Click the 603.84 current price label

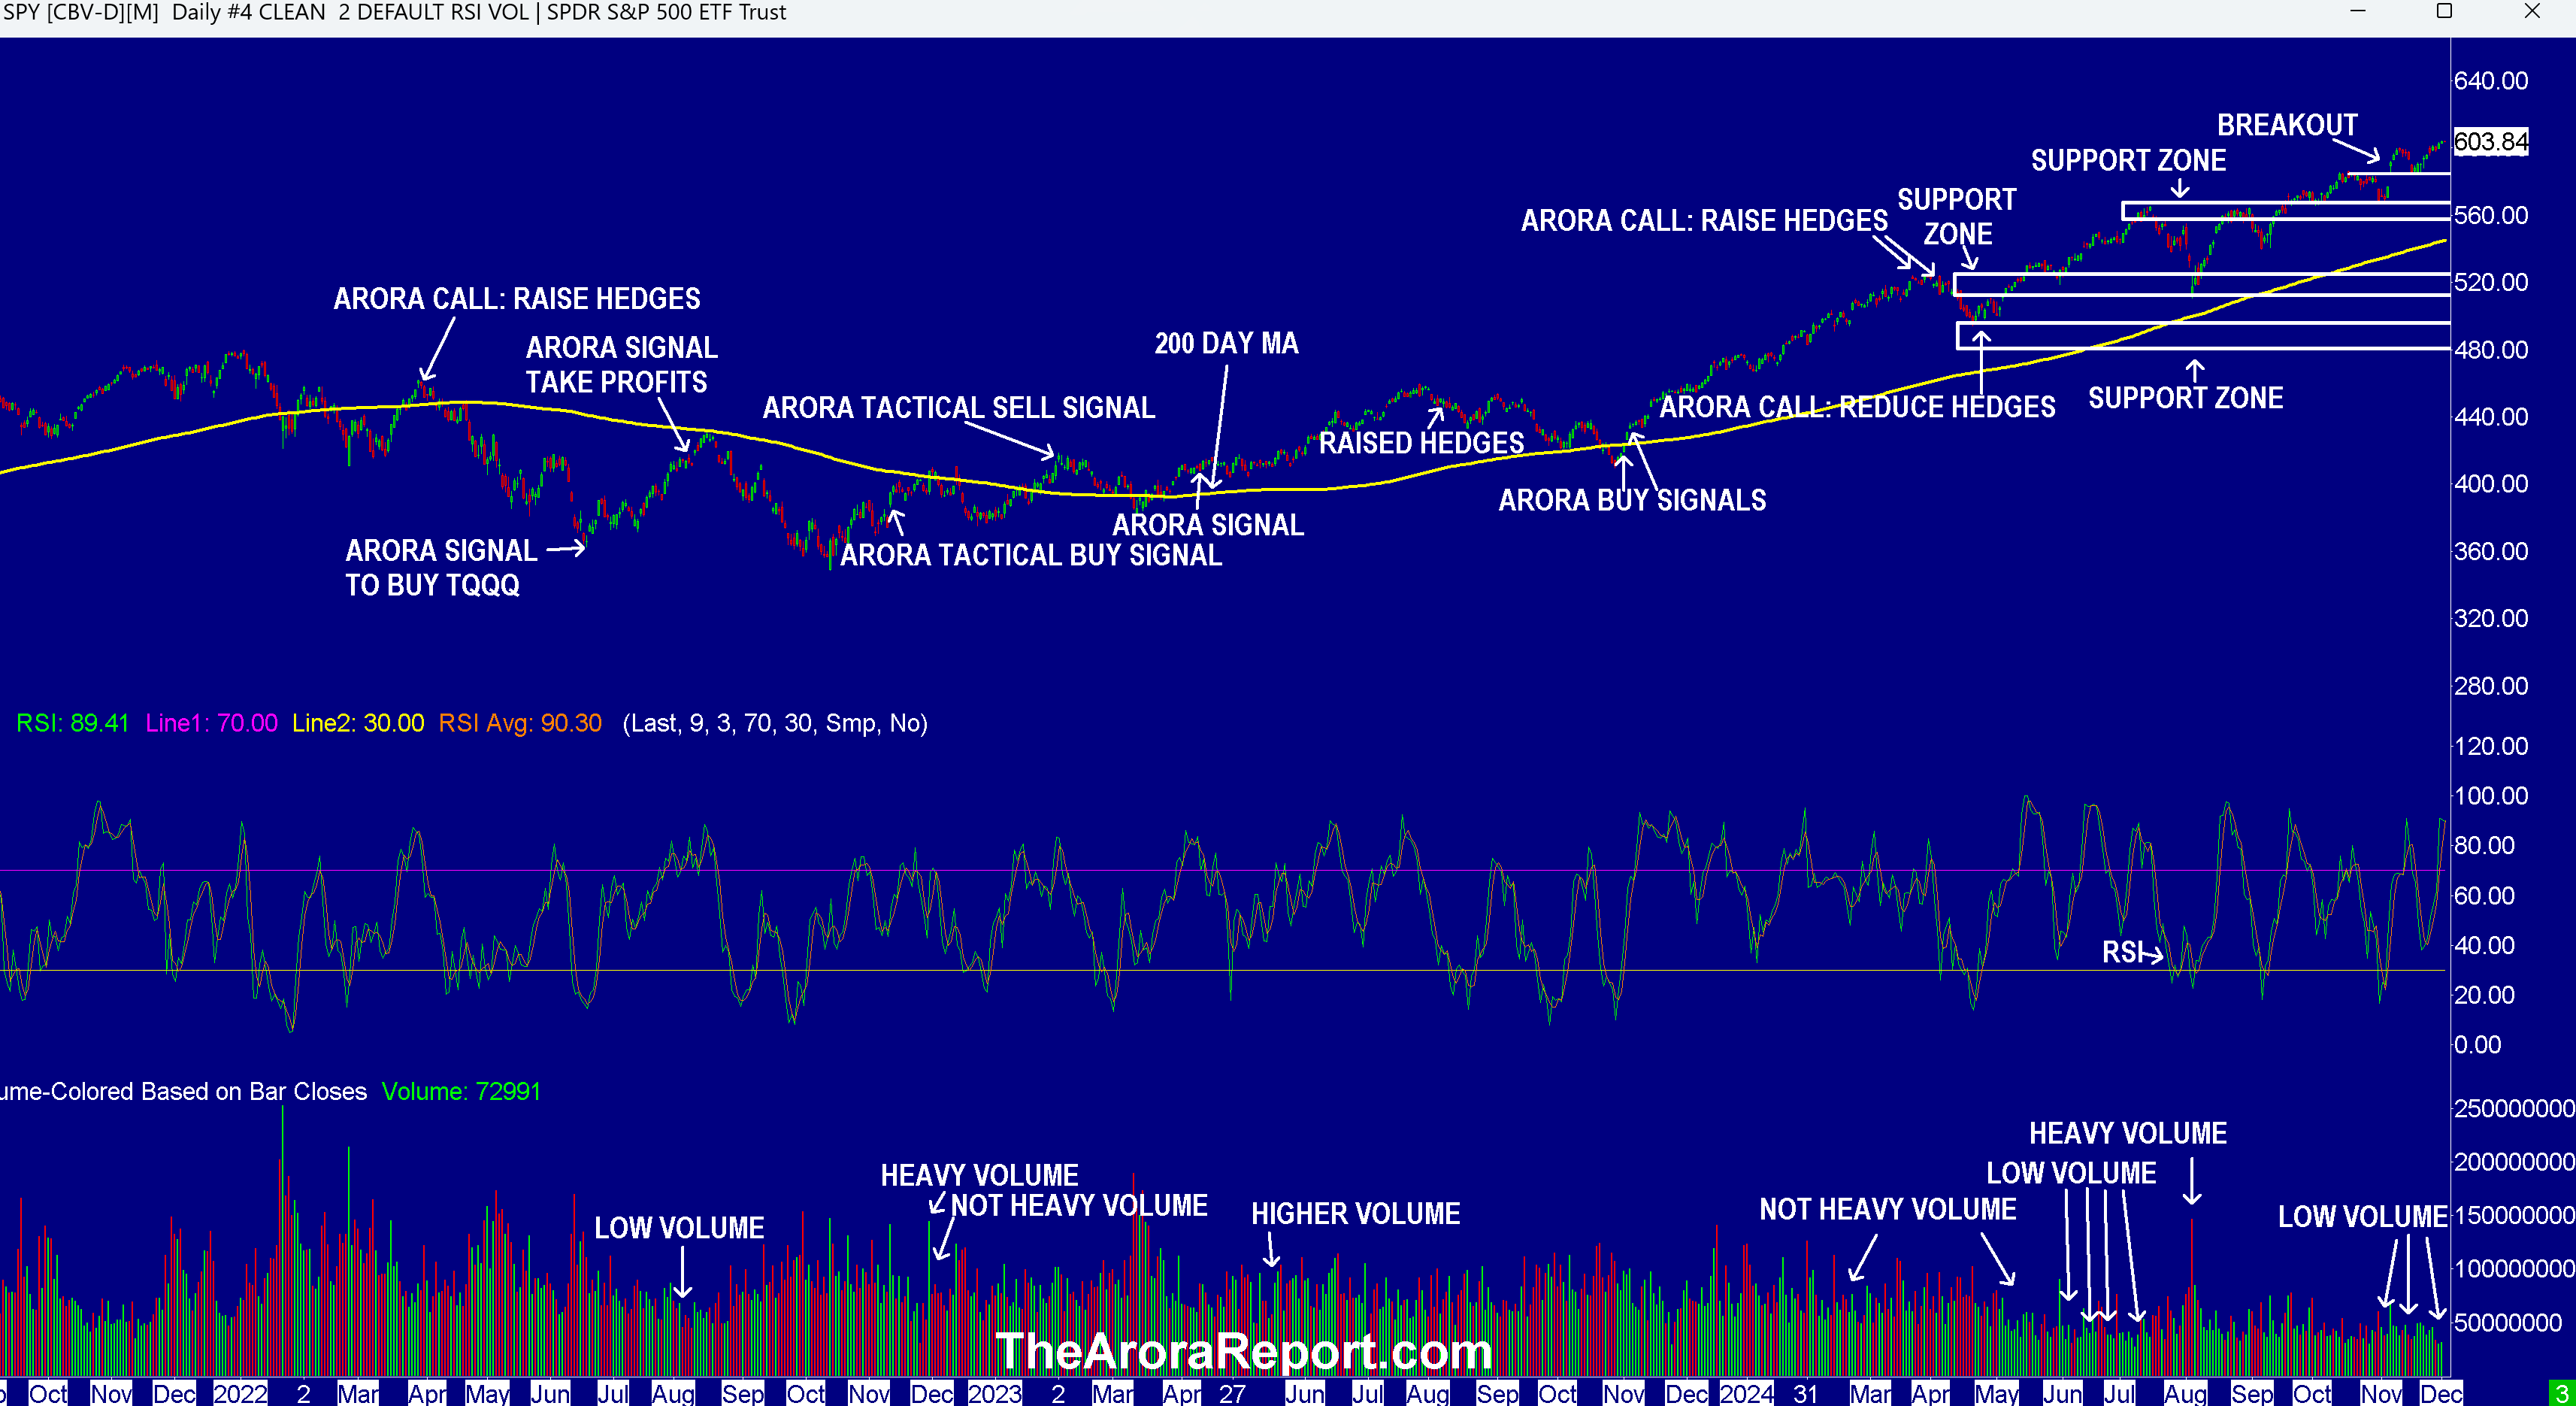pyautogui.click(x=2490, y=142)
